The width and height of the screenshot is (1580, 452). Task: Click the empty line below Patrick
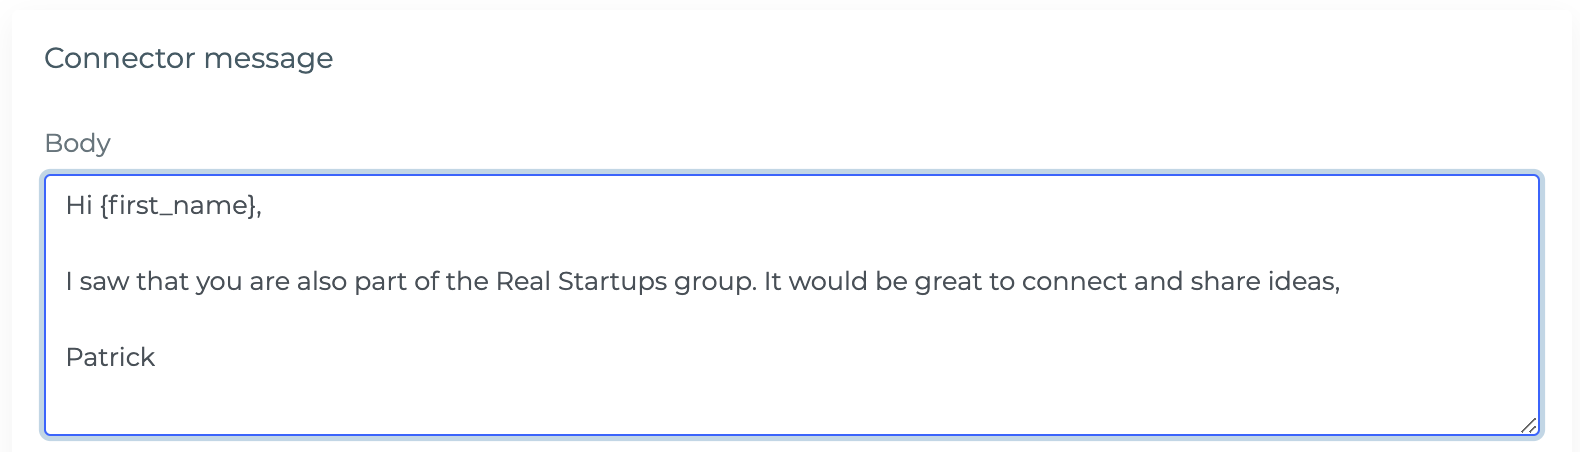(x=791, y=395)
